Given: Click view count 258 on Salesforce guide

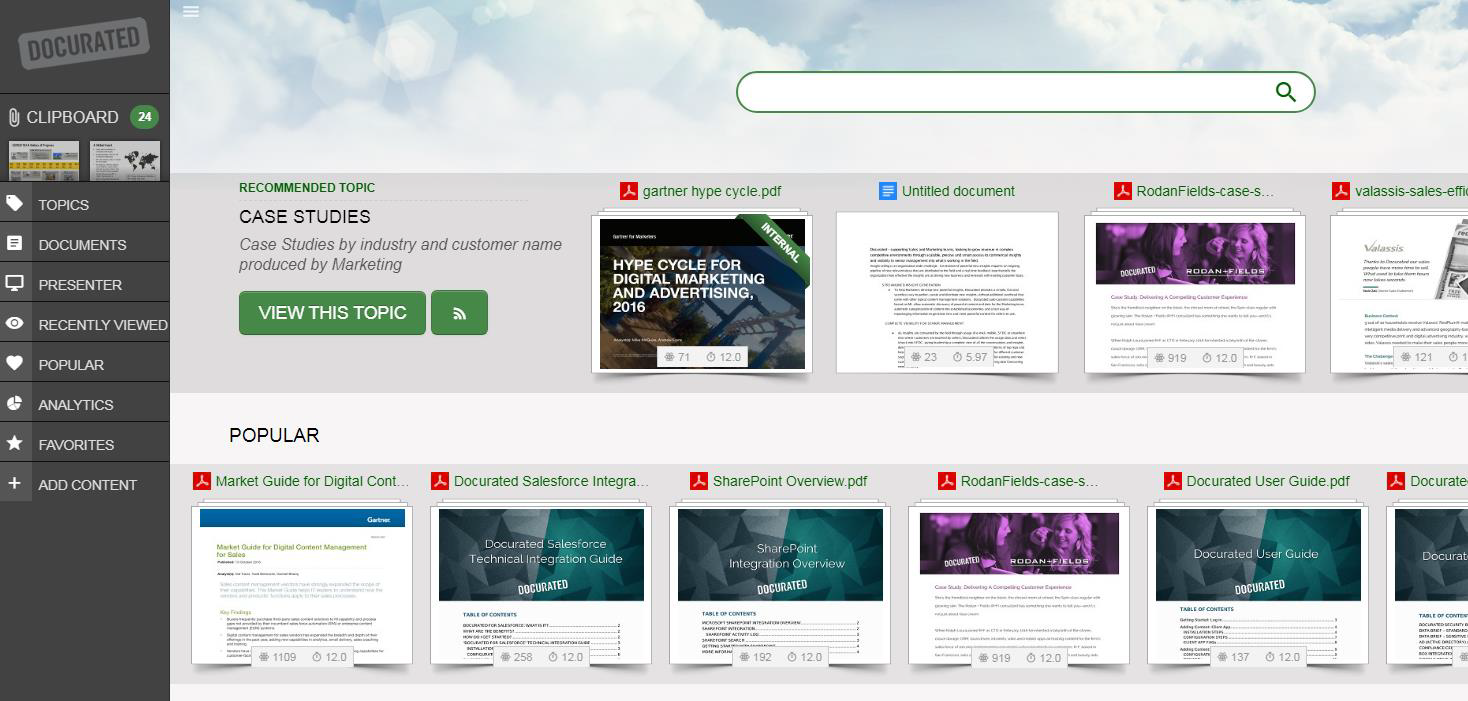Looking at the screenshot, I should click(514, 657).
